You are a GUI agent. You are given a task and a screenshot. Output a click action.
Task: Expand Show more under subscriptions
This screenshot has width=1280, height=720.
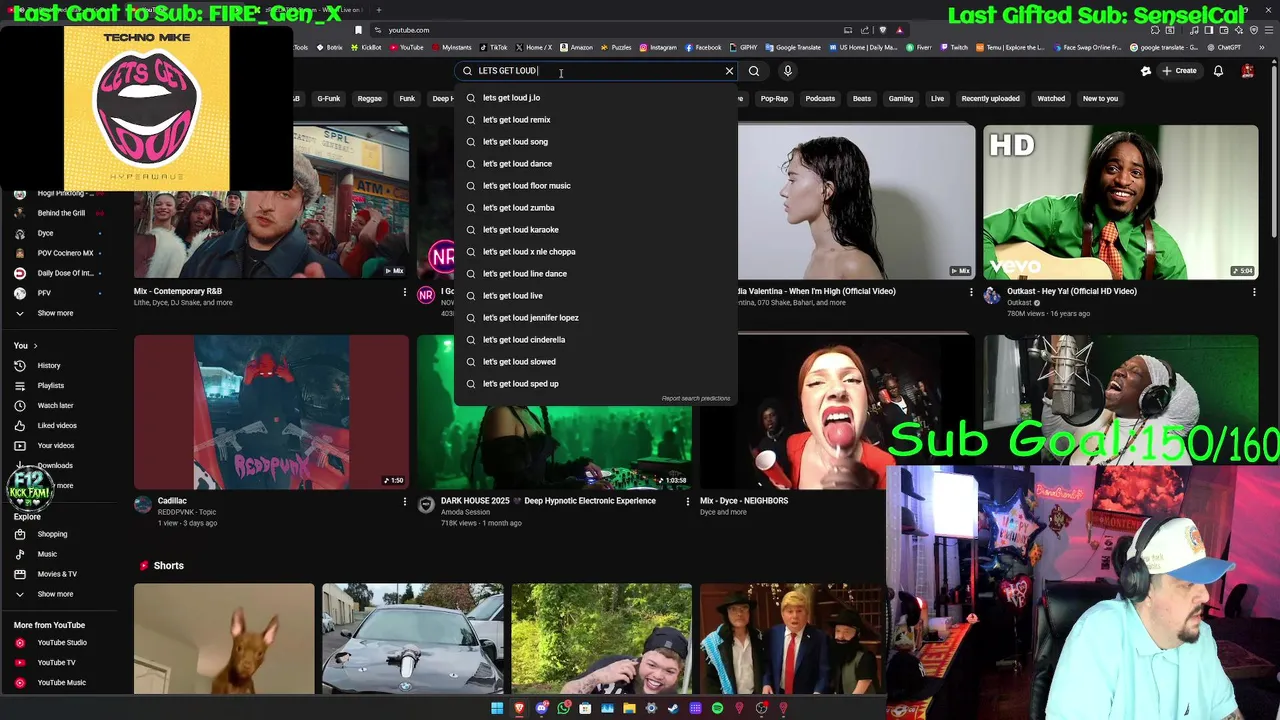55,313
